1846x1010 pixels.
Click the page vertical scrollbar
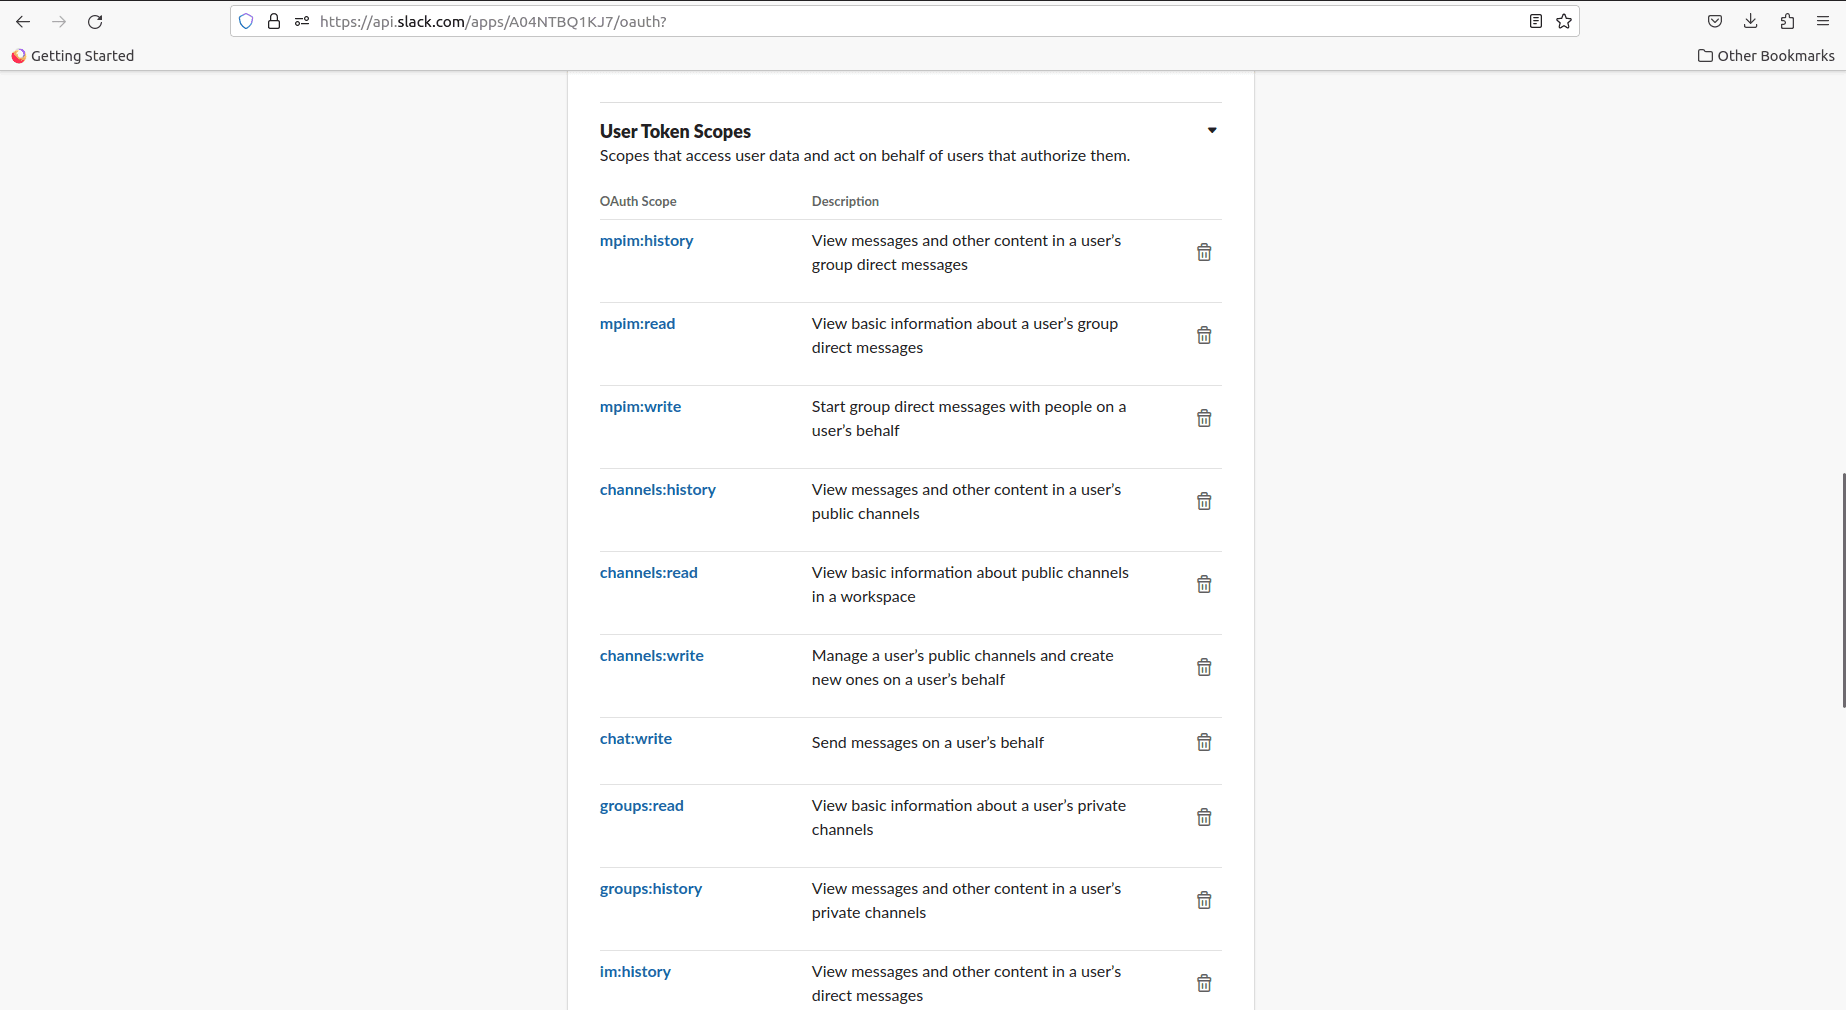1843,590
